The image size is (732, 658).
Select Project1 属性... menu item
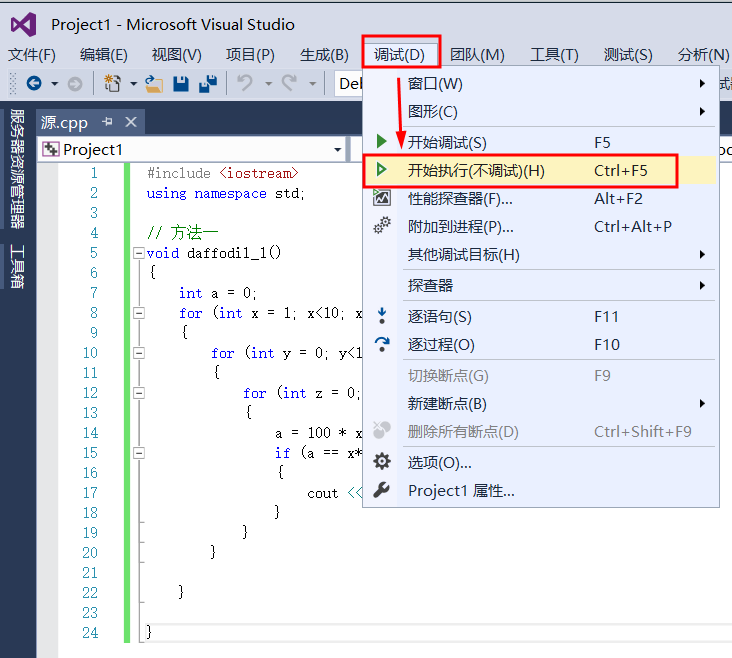[540, 491]
